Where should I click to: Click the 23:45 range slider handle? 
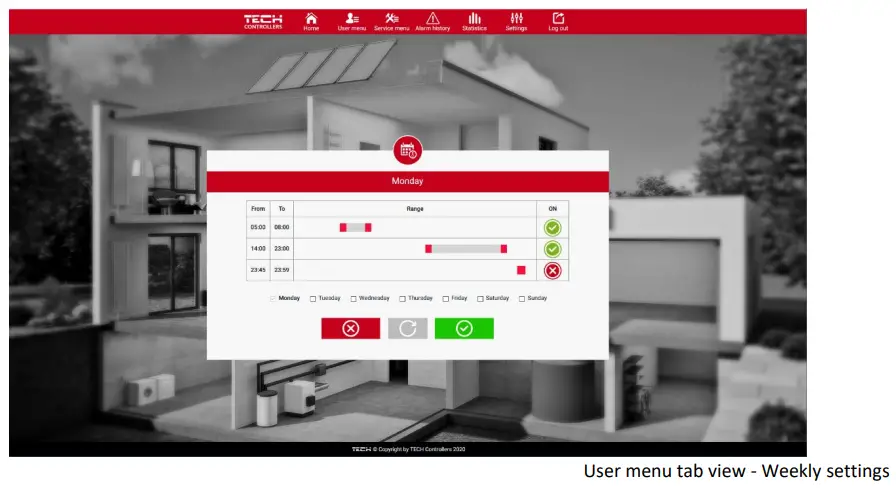pos(521,270)
